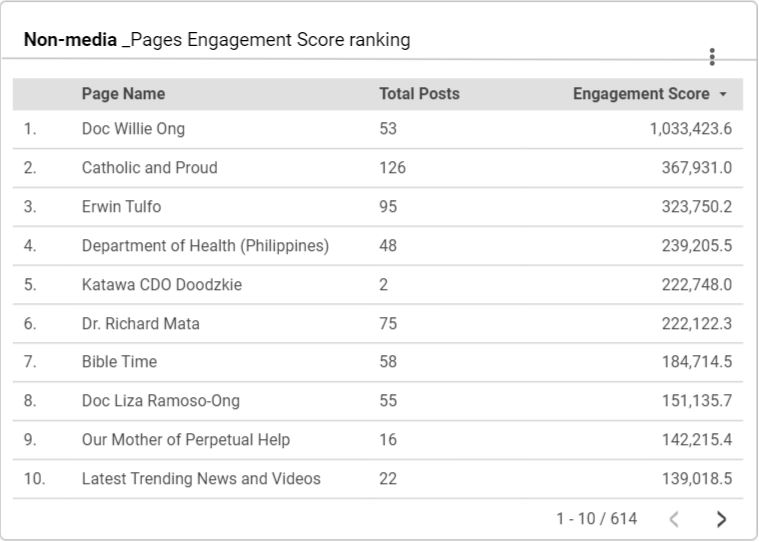This screenshot has height=542, width=759.
Task: Click rank number 10. in the table
Action: click(34, 479)
